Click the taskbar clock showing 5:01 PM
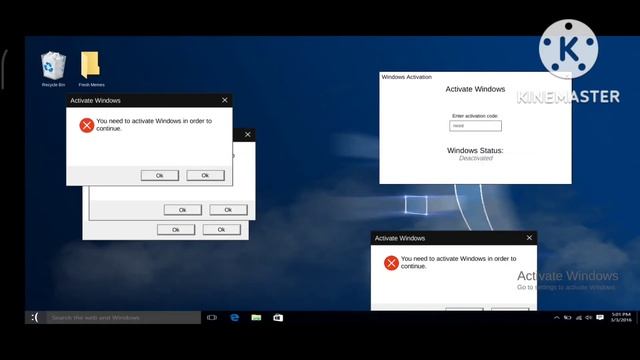The width and height of the screenshot is (640, 360). [621, 317]
